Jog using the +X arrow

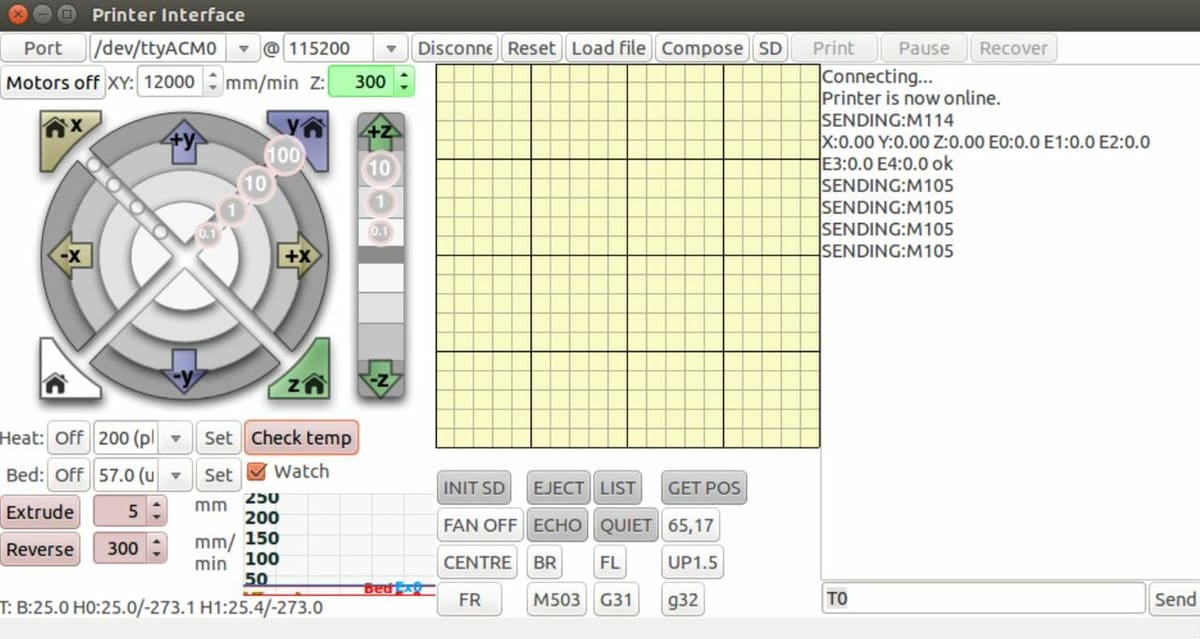298,255
